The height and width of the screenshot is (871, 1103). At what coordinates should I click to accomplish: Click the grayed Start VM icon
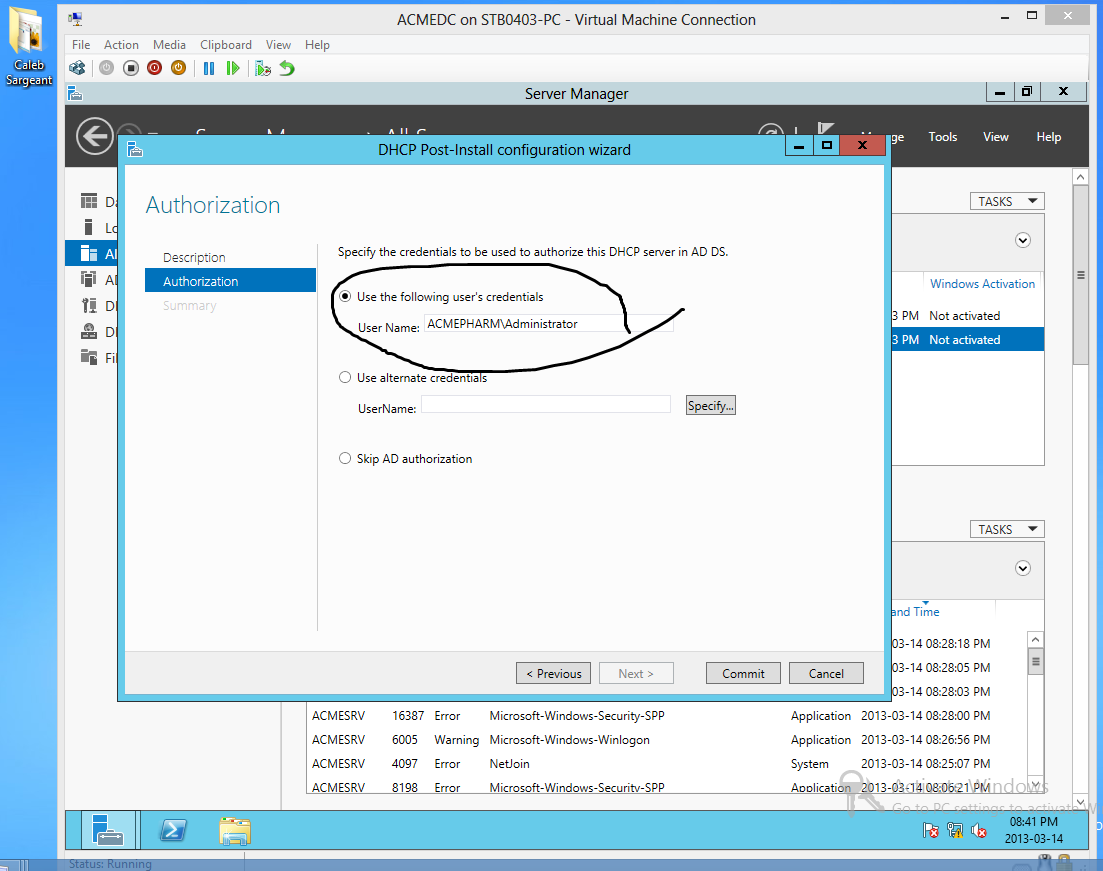tap(106, 68)
